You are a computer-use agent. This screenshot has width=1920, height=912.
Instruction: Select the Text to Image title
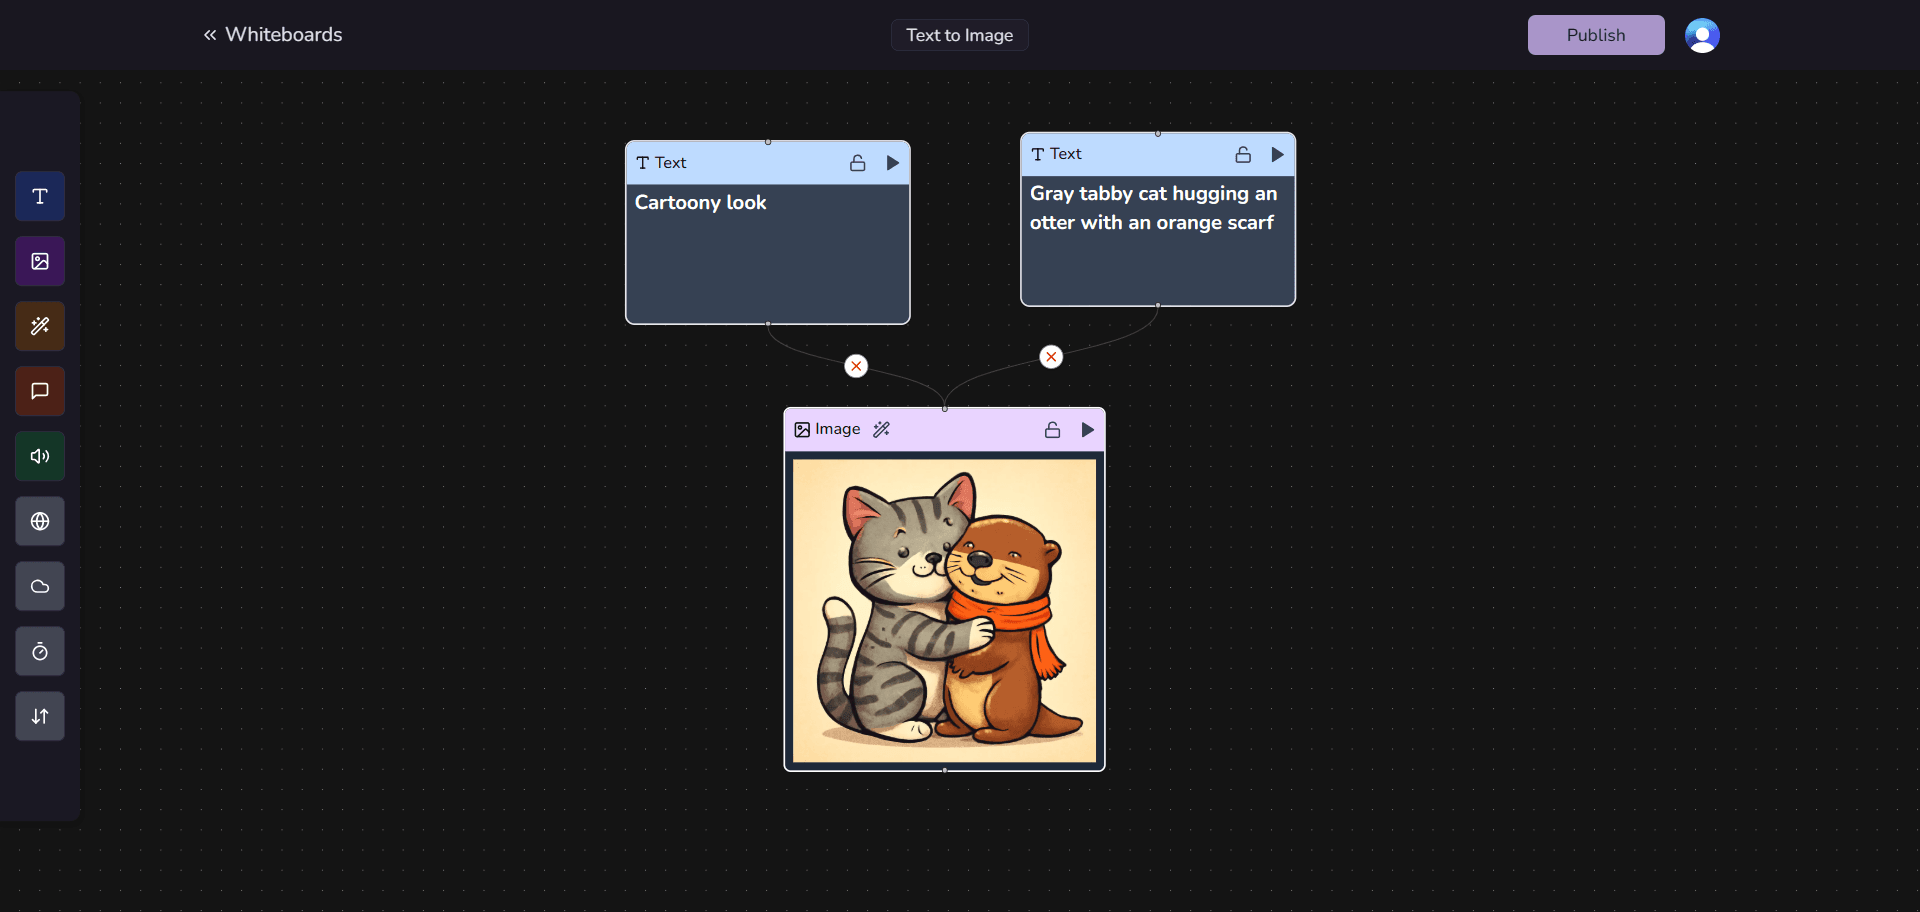point(958,35)
